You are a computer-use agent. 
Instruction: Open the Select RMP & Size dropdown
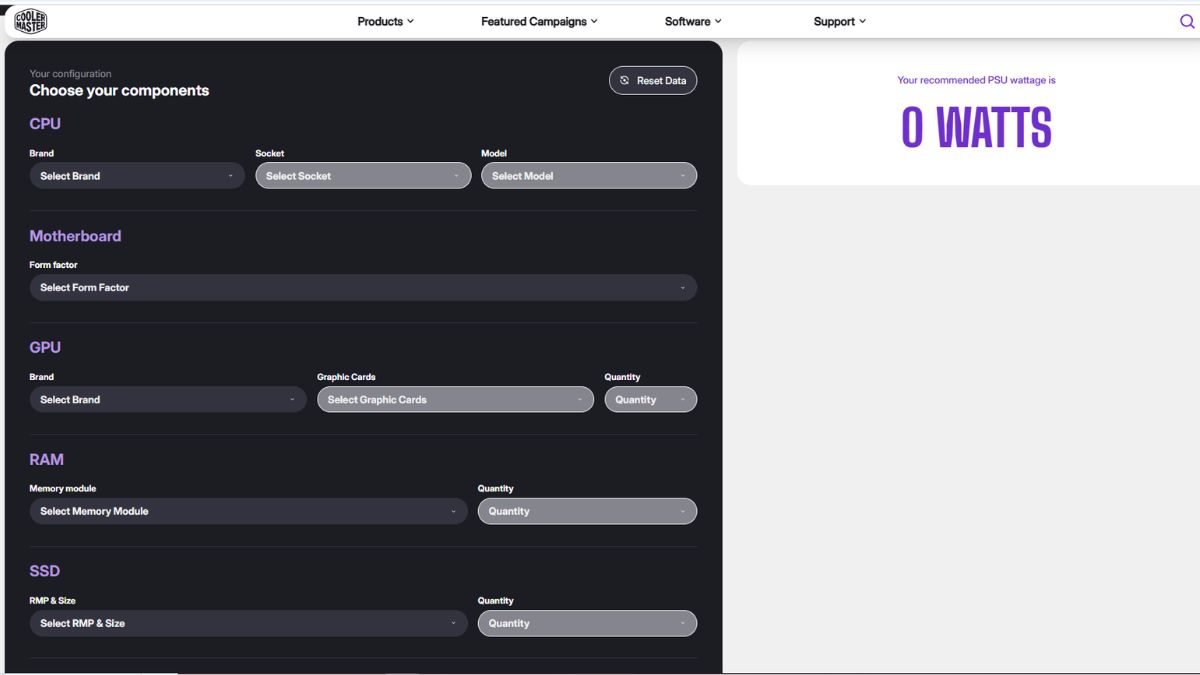(248, 623)
